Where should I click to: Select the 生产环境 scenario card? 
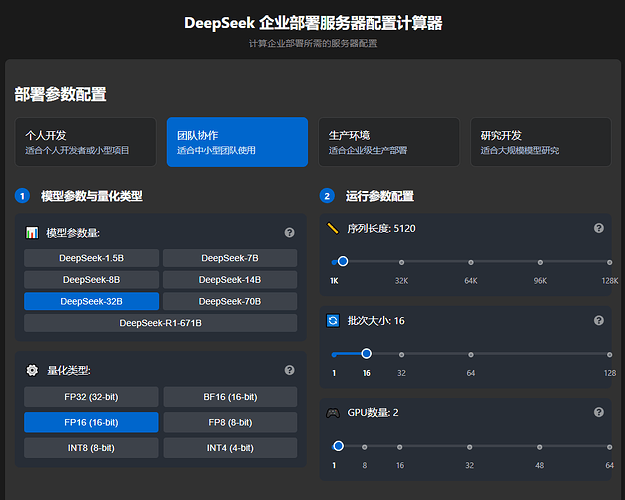pos(389,142)
